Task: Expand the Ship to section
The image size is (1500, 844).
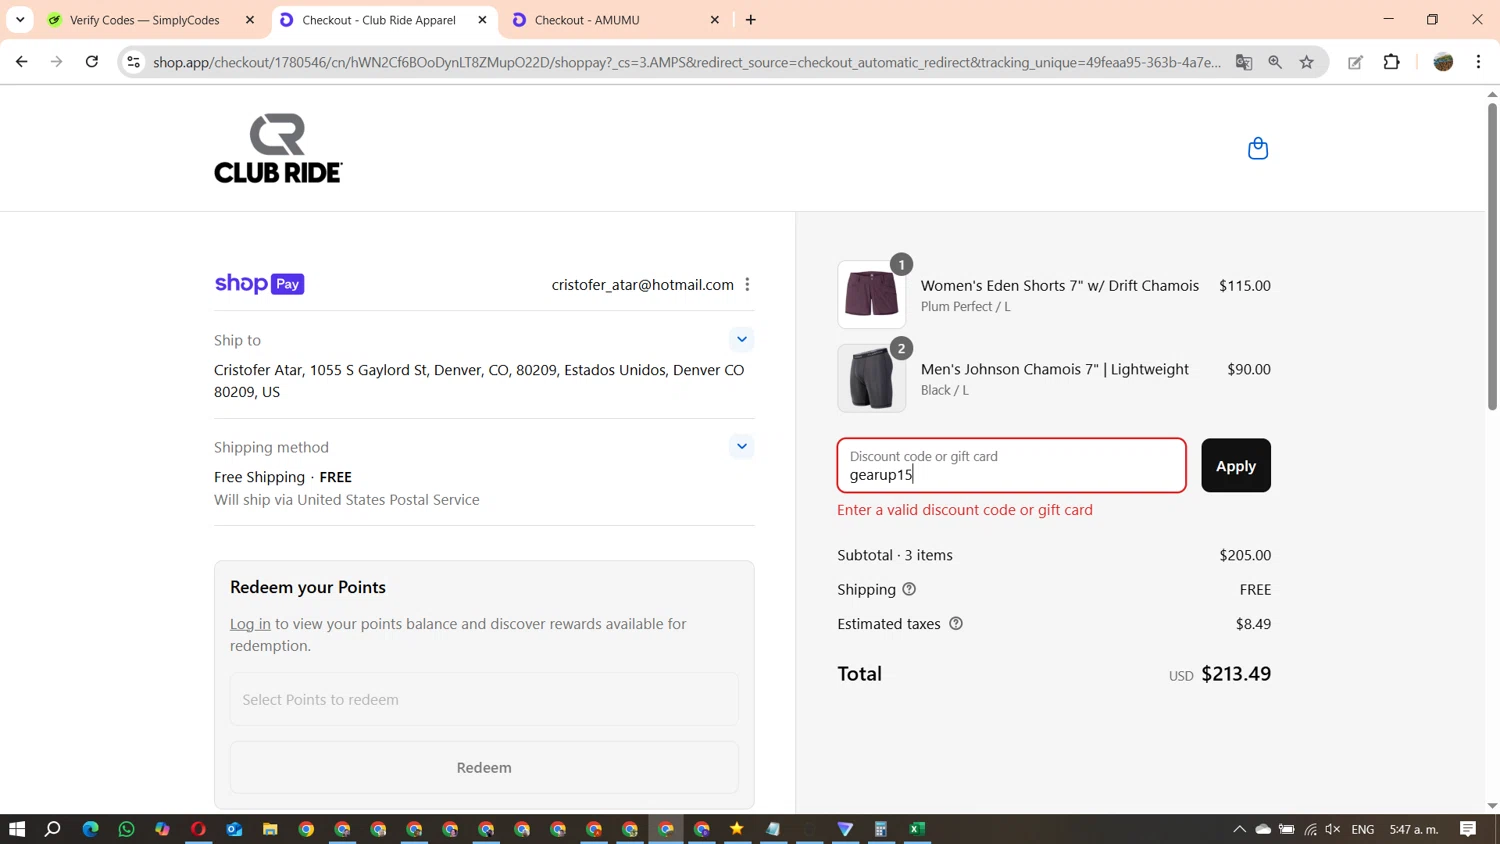Action: coord(742,340)
